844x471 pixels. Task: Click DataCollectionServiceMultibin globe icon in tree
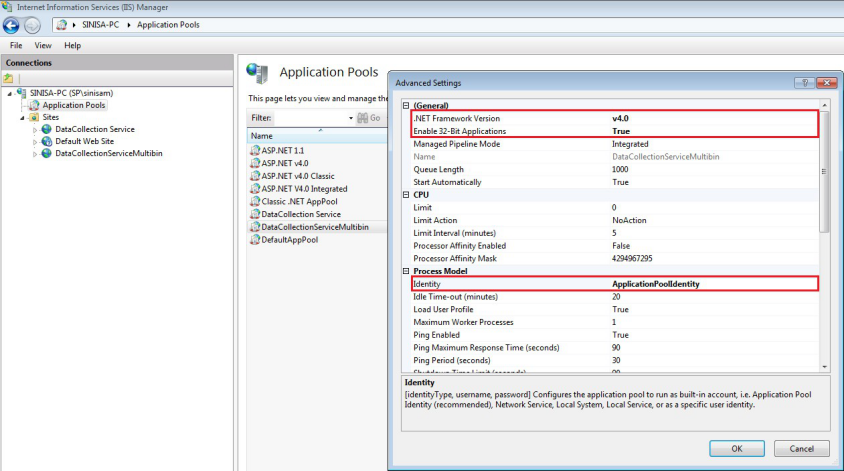[x=47, y=153]
